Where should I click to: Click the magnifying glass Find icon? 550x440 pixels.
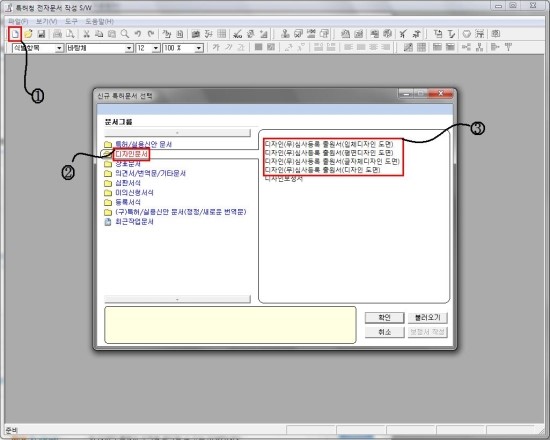point(125,34)
